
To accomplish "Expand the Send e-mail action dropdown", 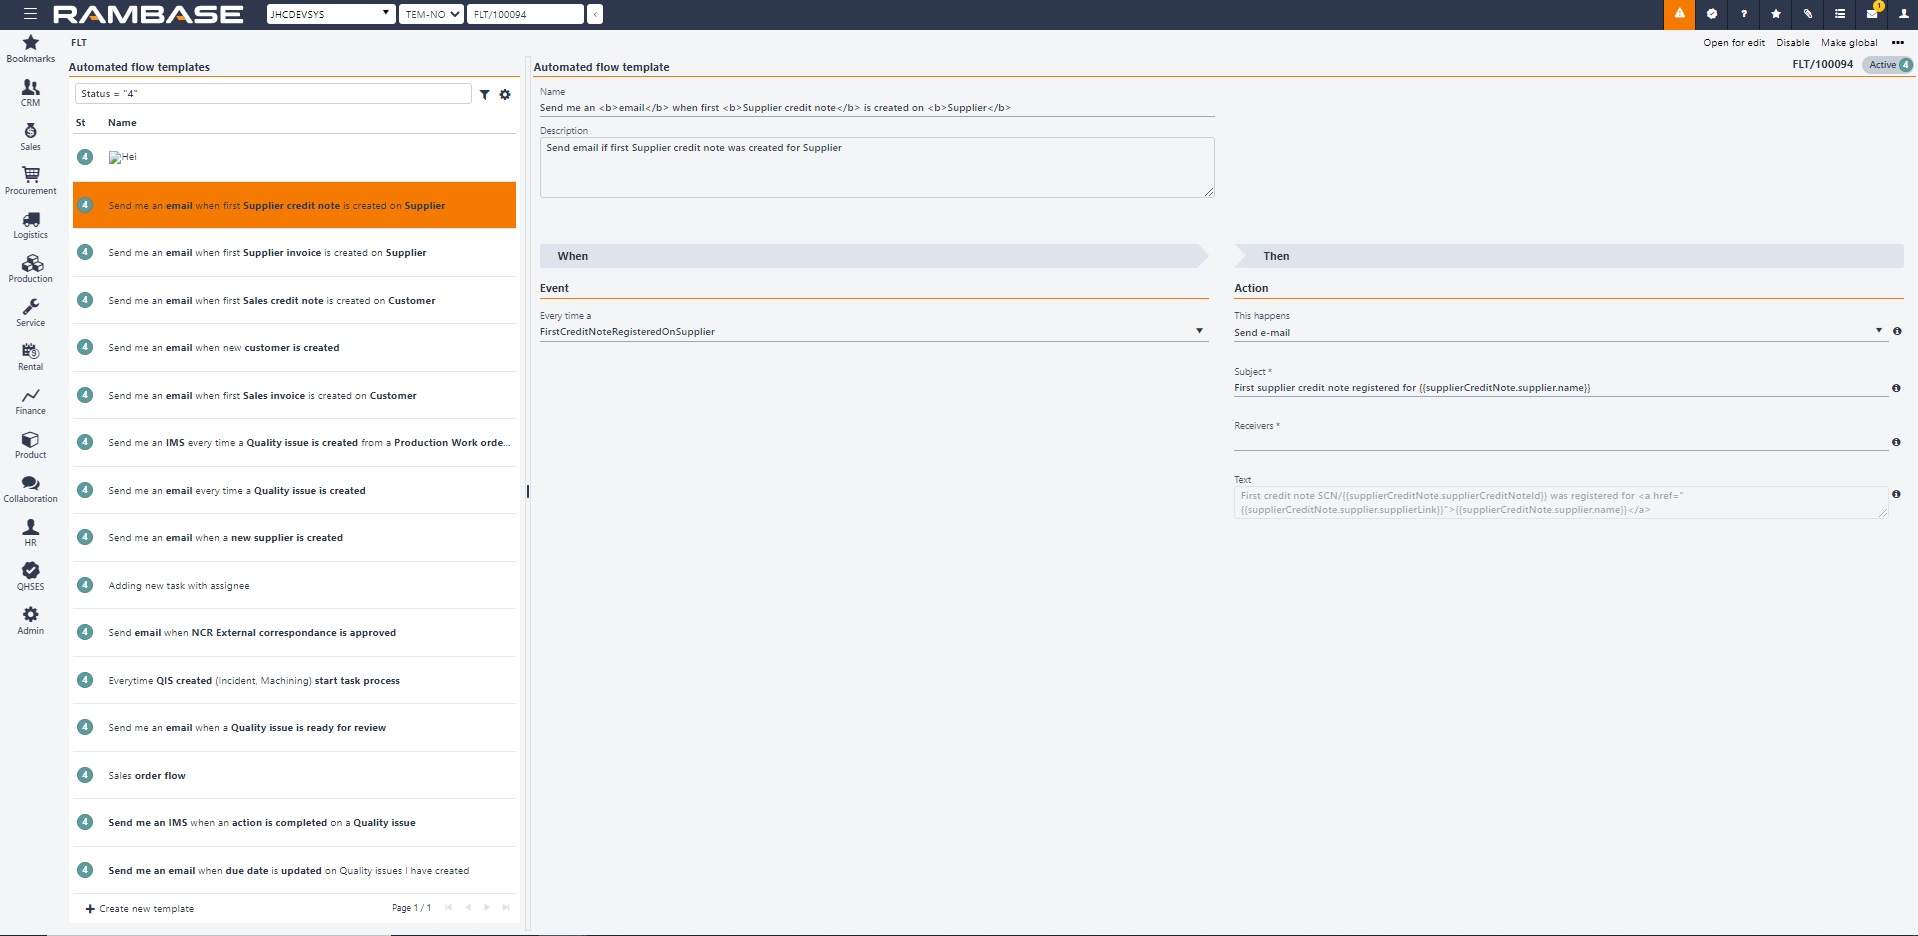I will tap(1878, 331).
